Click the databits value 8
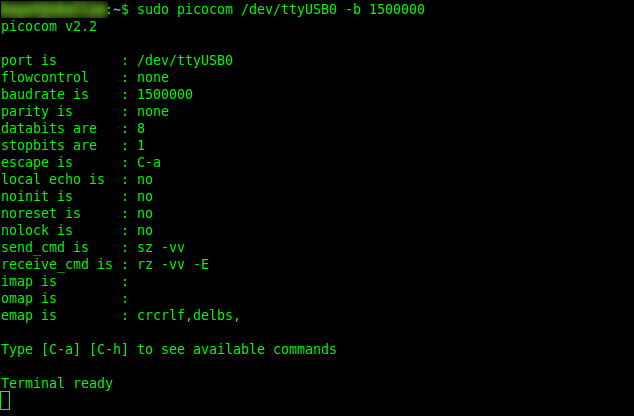Screen dimensions: 634x416 click(x=141, y=128)
